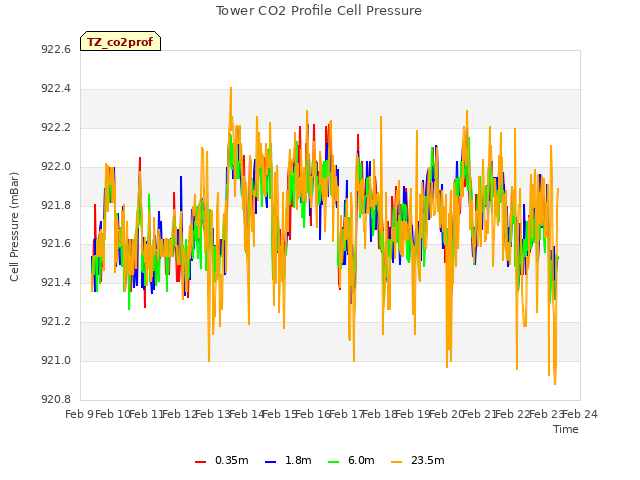Viewport: 640px width, 480px height.
Task: Click the Feb 9 x-axis label
Action: coord(79,414)
